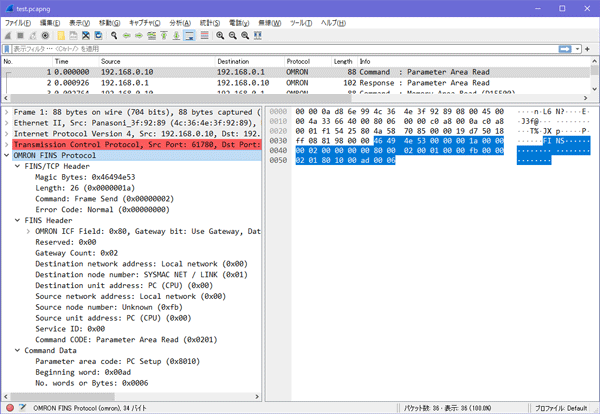Open the display filter history dropdown
Screen dimensions: 600x414
click(577, 49)
